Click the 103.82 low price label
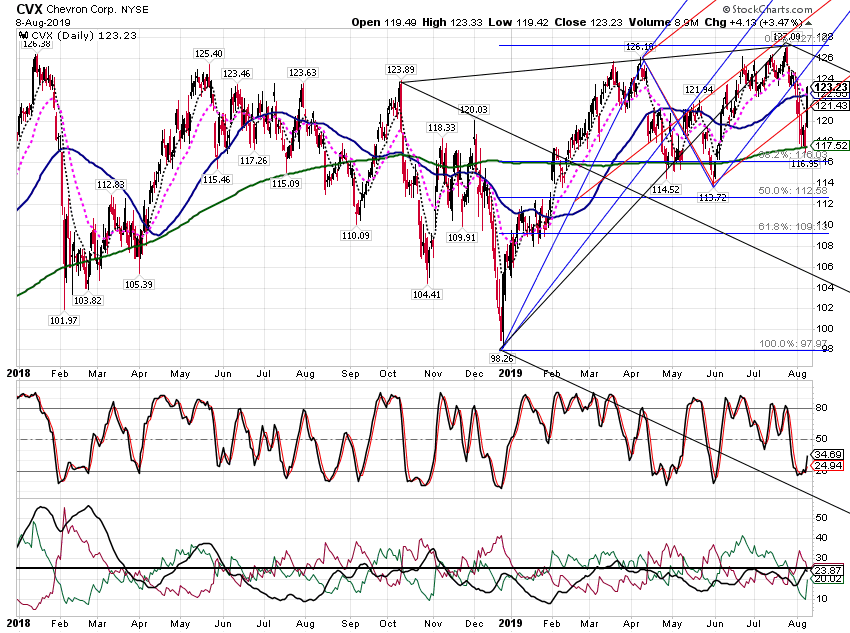Screen dimensions: 850x633 87,300
